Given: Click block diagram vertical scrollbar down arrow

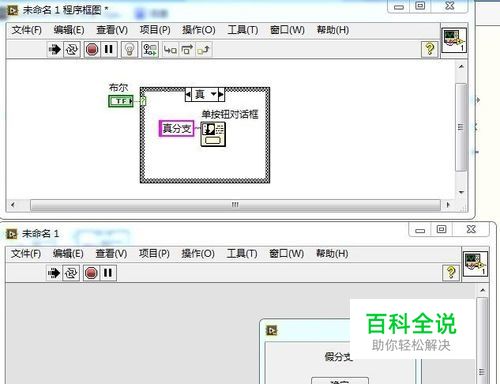Looking at the screenshot, I should pos(461,192).
